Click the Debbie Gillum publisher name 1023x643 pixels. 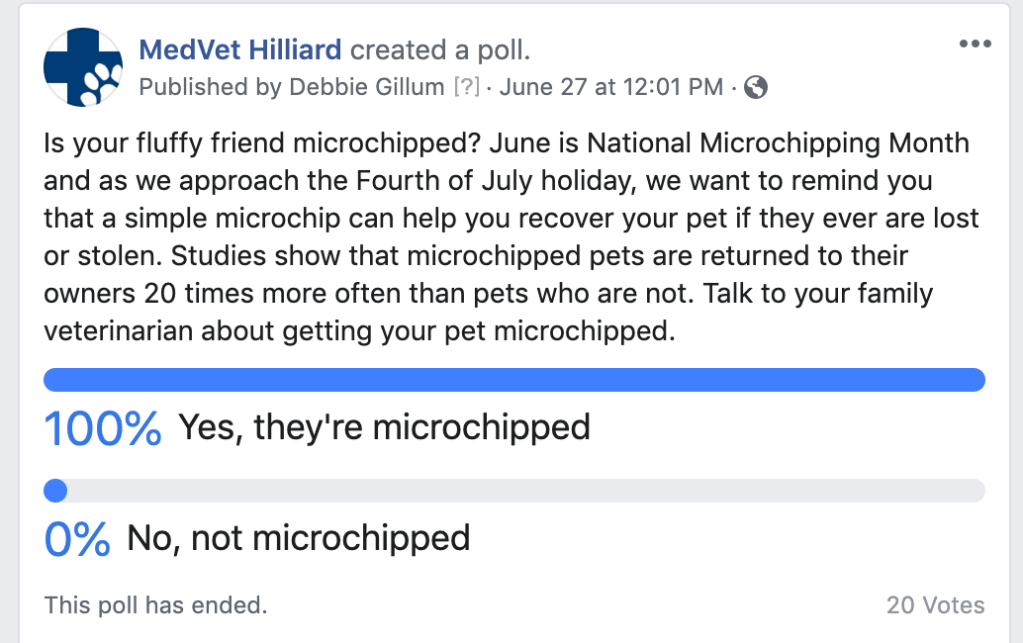[366, 87]
